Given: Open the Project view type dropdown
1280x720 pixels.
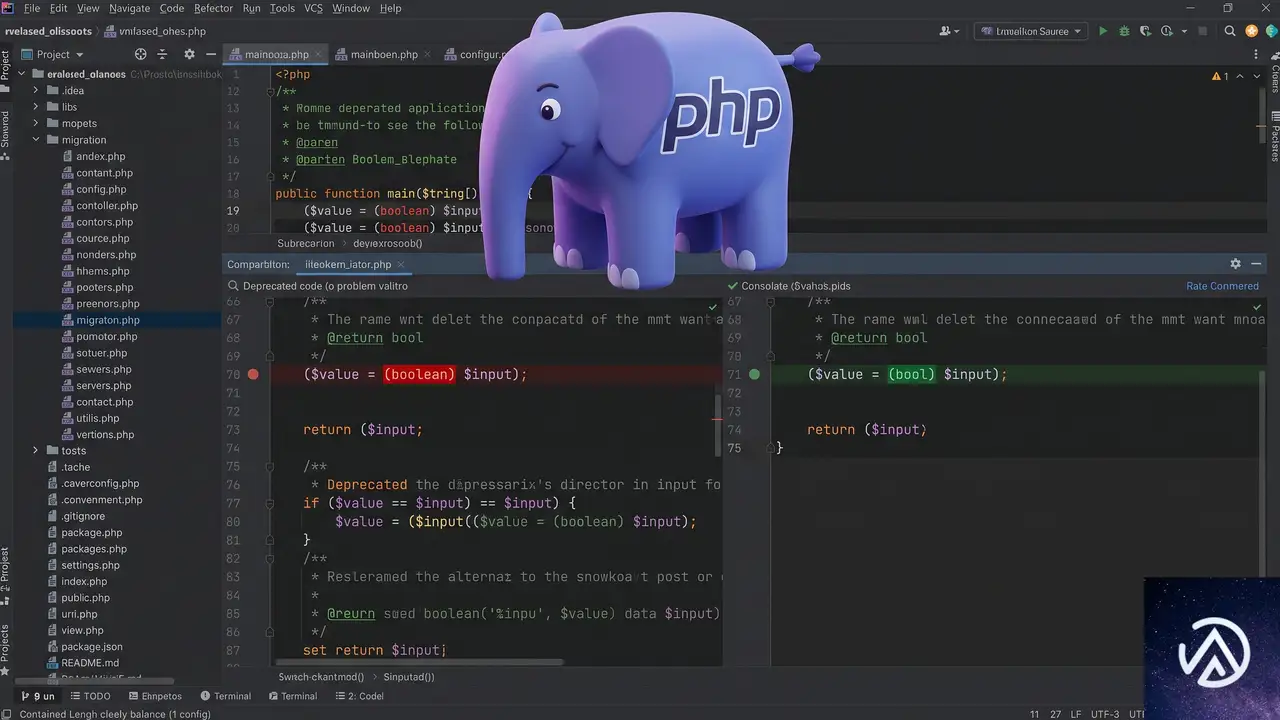Looking at the screenshot, I should [53, 54].
